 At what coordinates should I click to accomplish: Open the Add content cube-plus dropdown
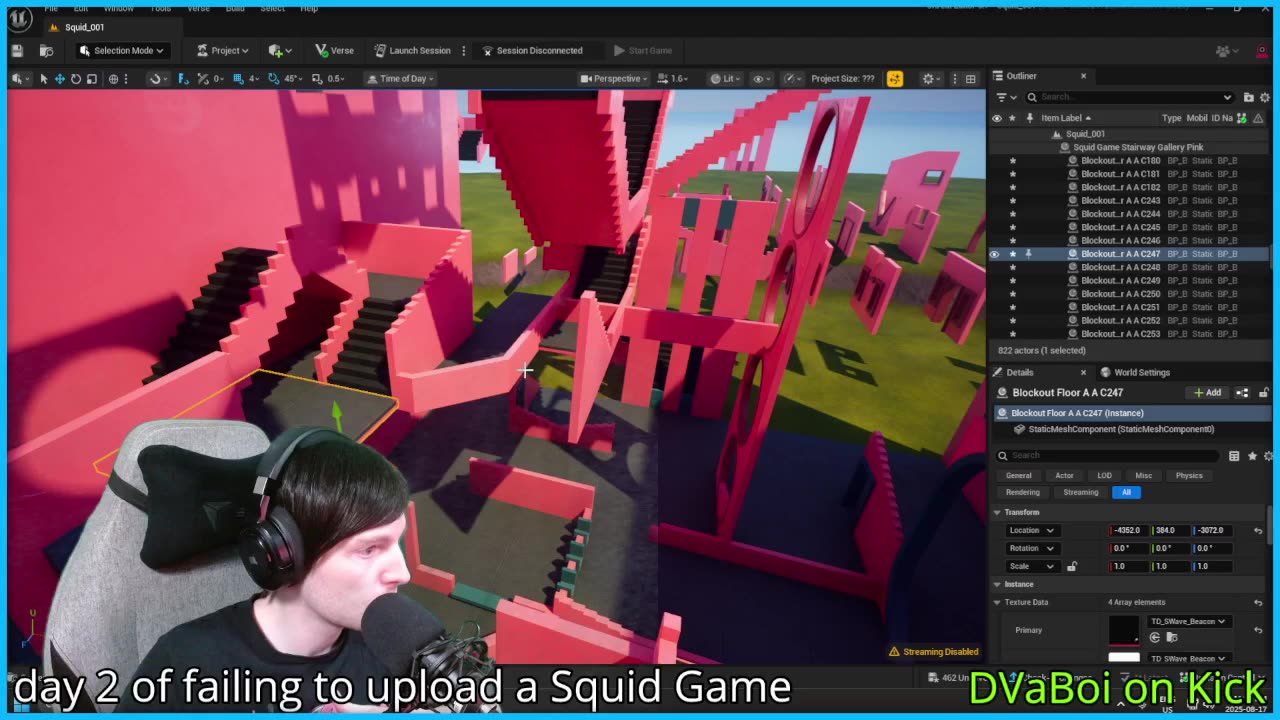[280, 50]
